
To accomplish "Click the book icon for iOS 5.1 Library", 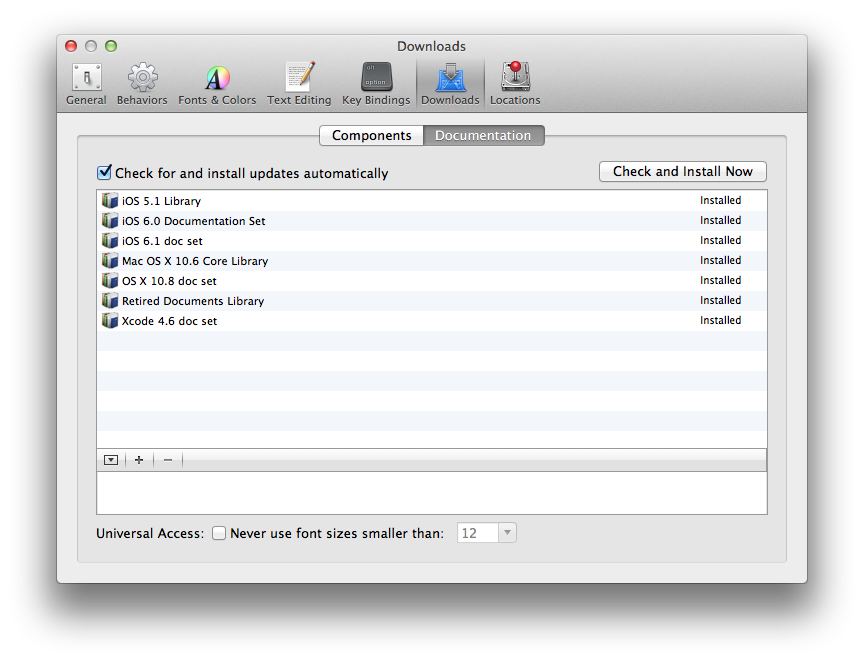I will tap(110, 201).
